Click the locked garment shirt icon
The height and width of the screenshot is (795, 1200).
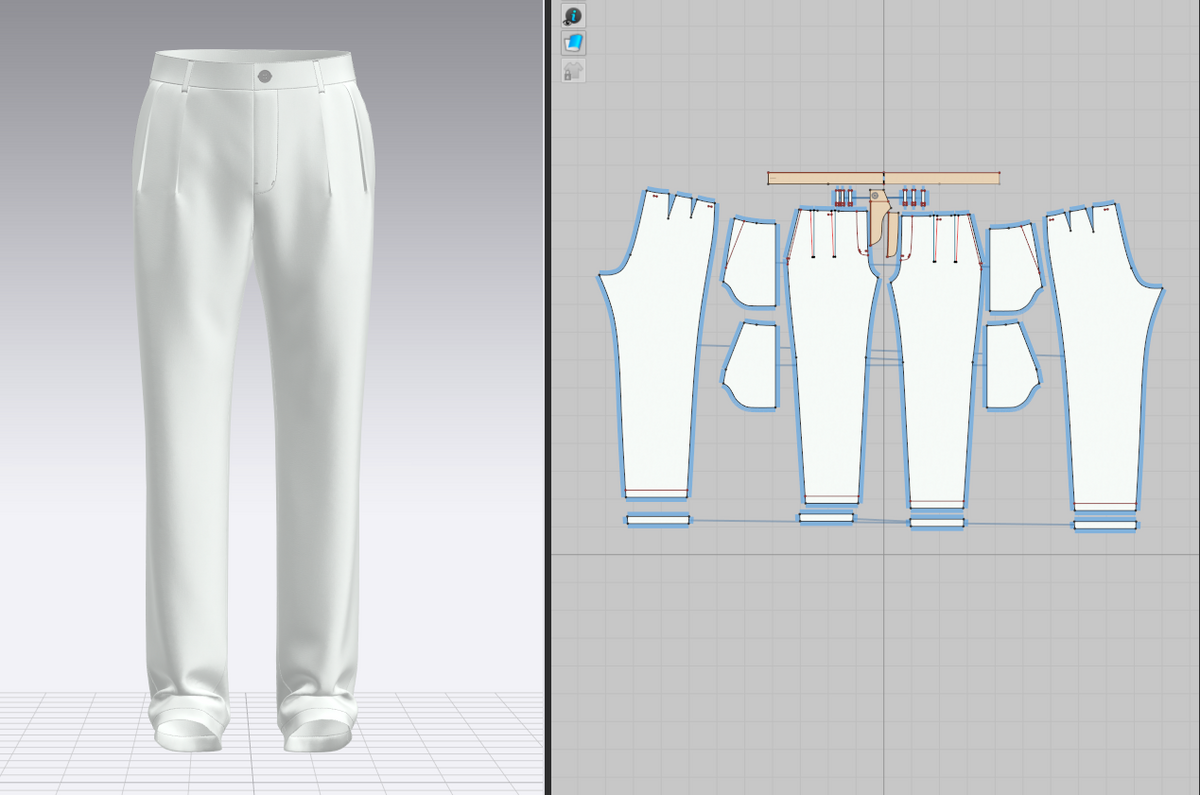573,71
